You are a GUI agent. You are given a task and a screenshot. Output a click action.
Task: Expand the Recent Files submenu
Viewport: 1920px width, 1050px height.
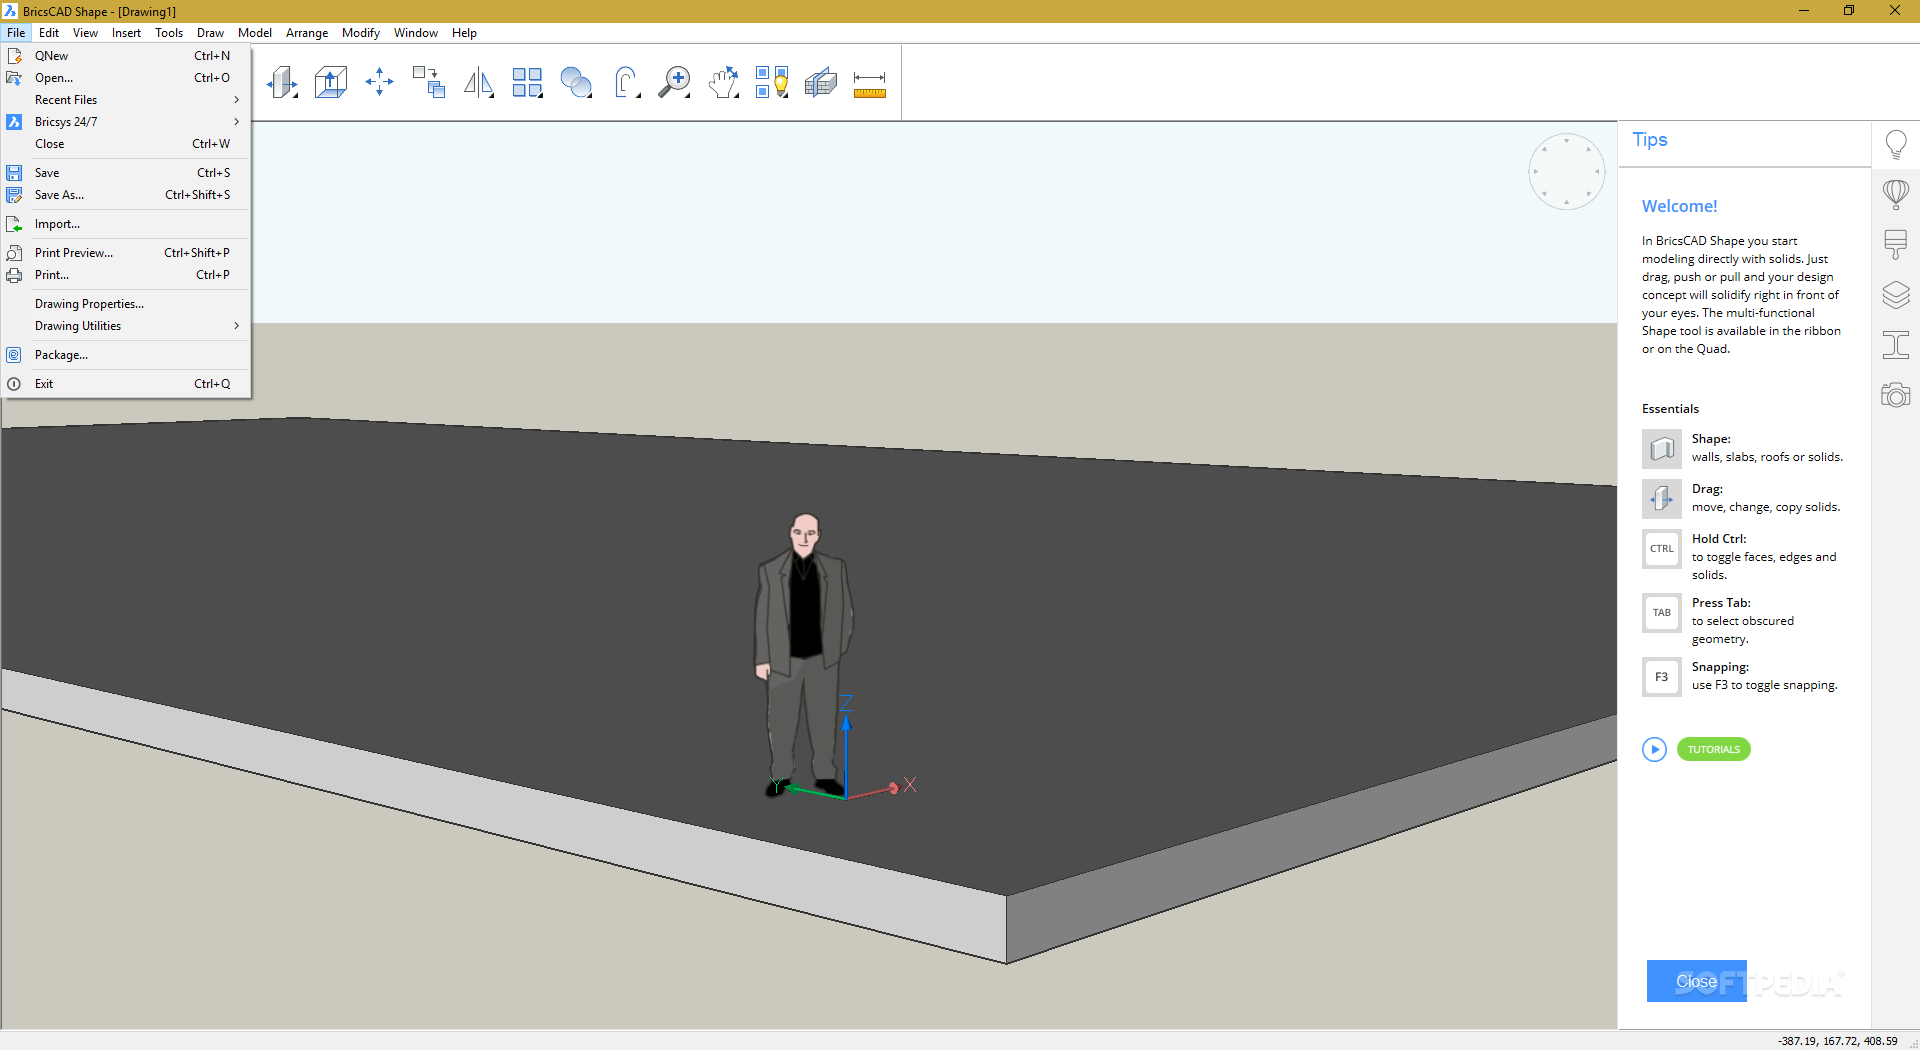click(x=125, y=100)
